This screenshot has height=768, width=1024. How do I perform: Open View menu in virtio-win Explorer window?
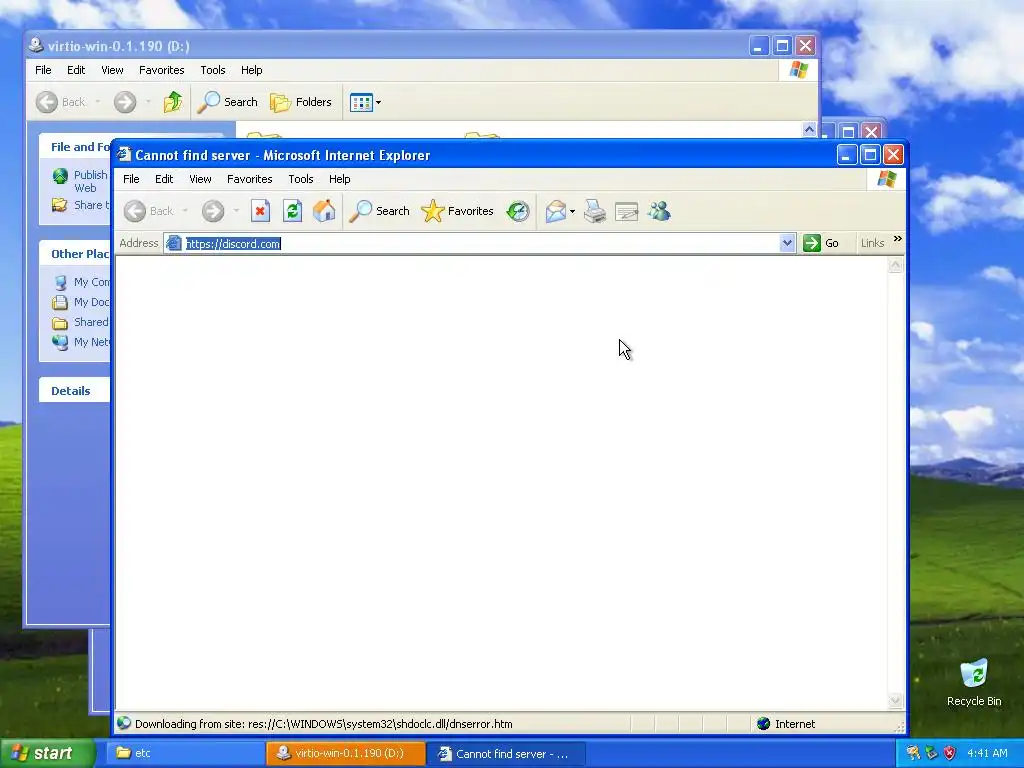click(x=112, y=70)
